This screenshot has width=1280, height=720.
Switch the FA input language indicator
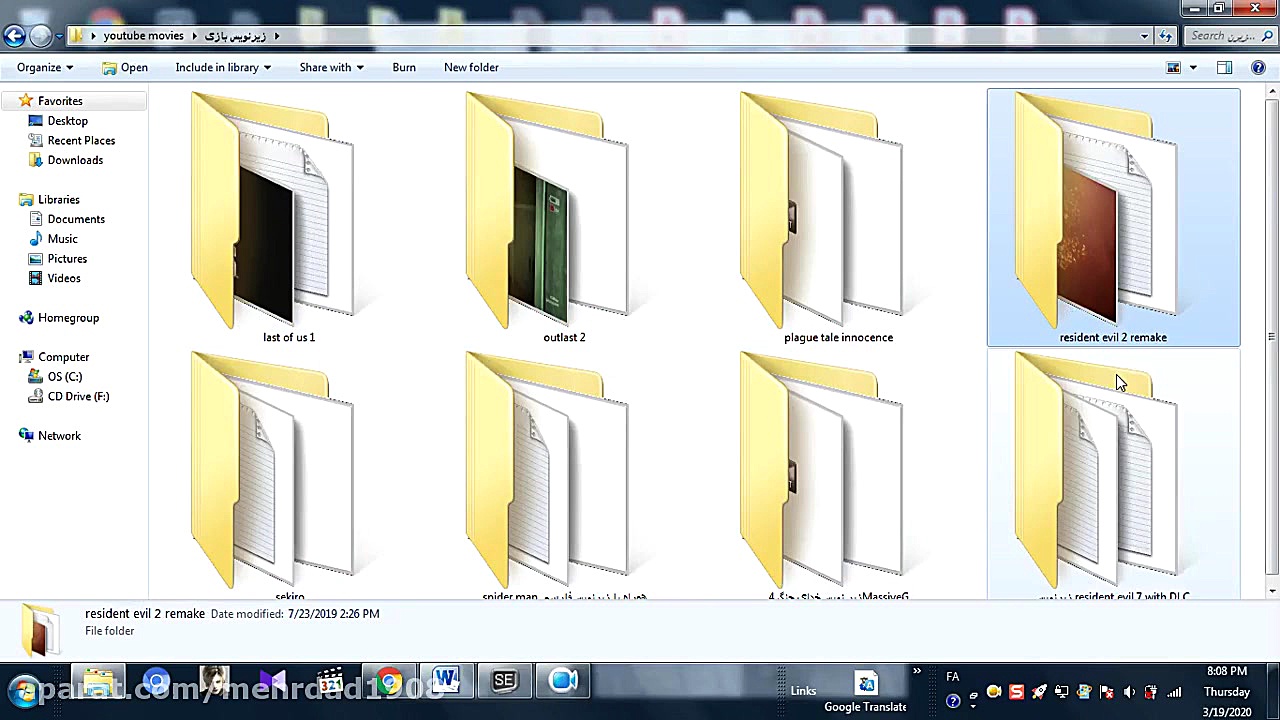tap(952, 677)
